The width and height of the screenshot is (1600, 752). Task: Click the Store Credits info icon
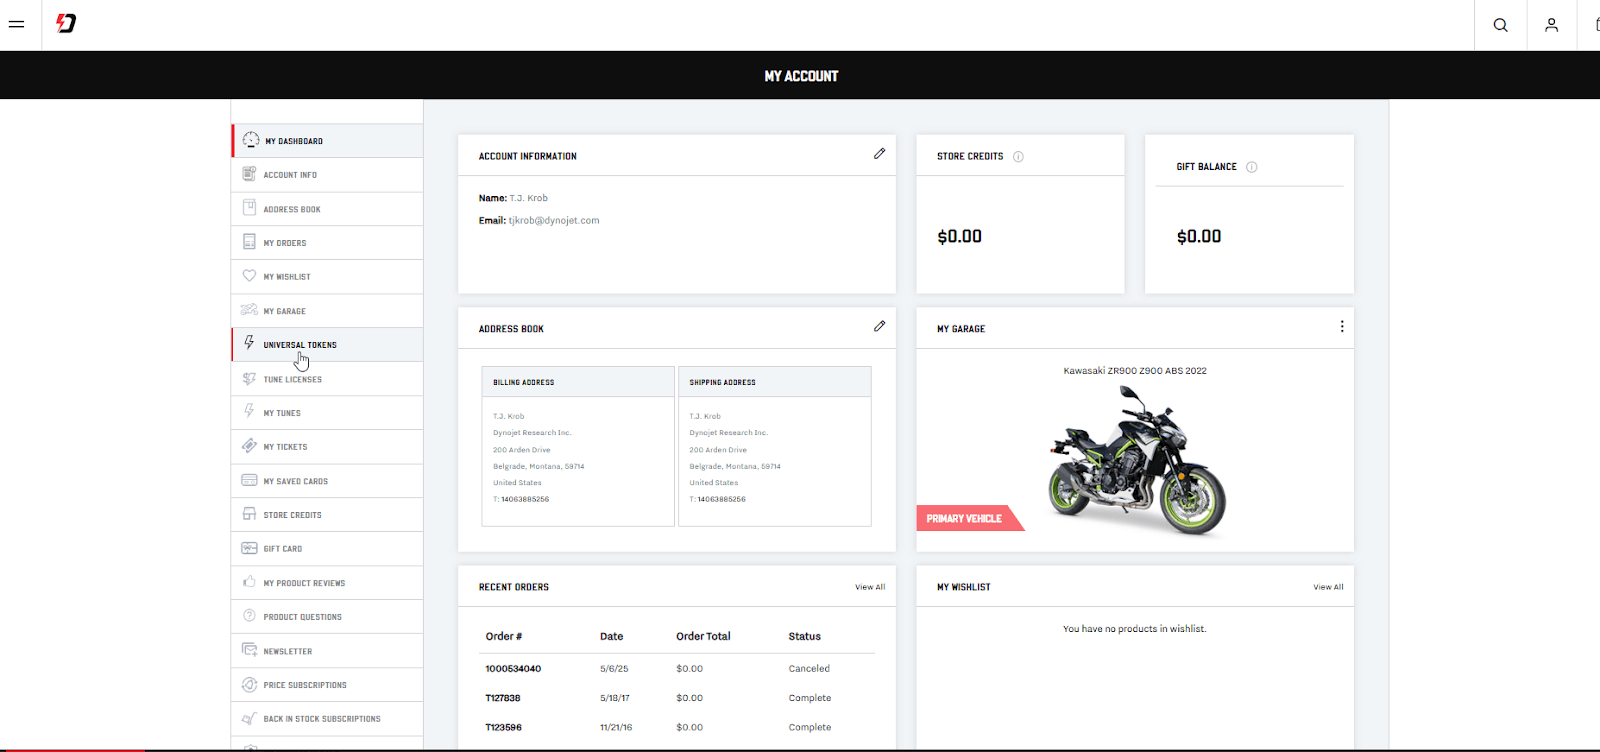[x=1018, y=157]
